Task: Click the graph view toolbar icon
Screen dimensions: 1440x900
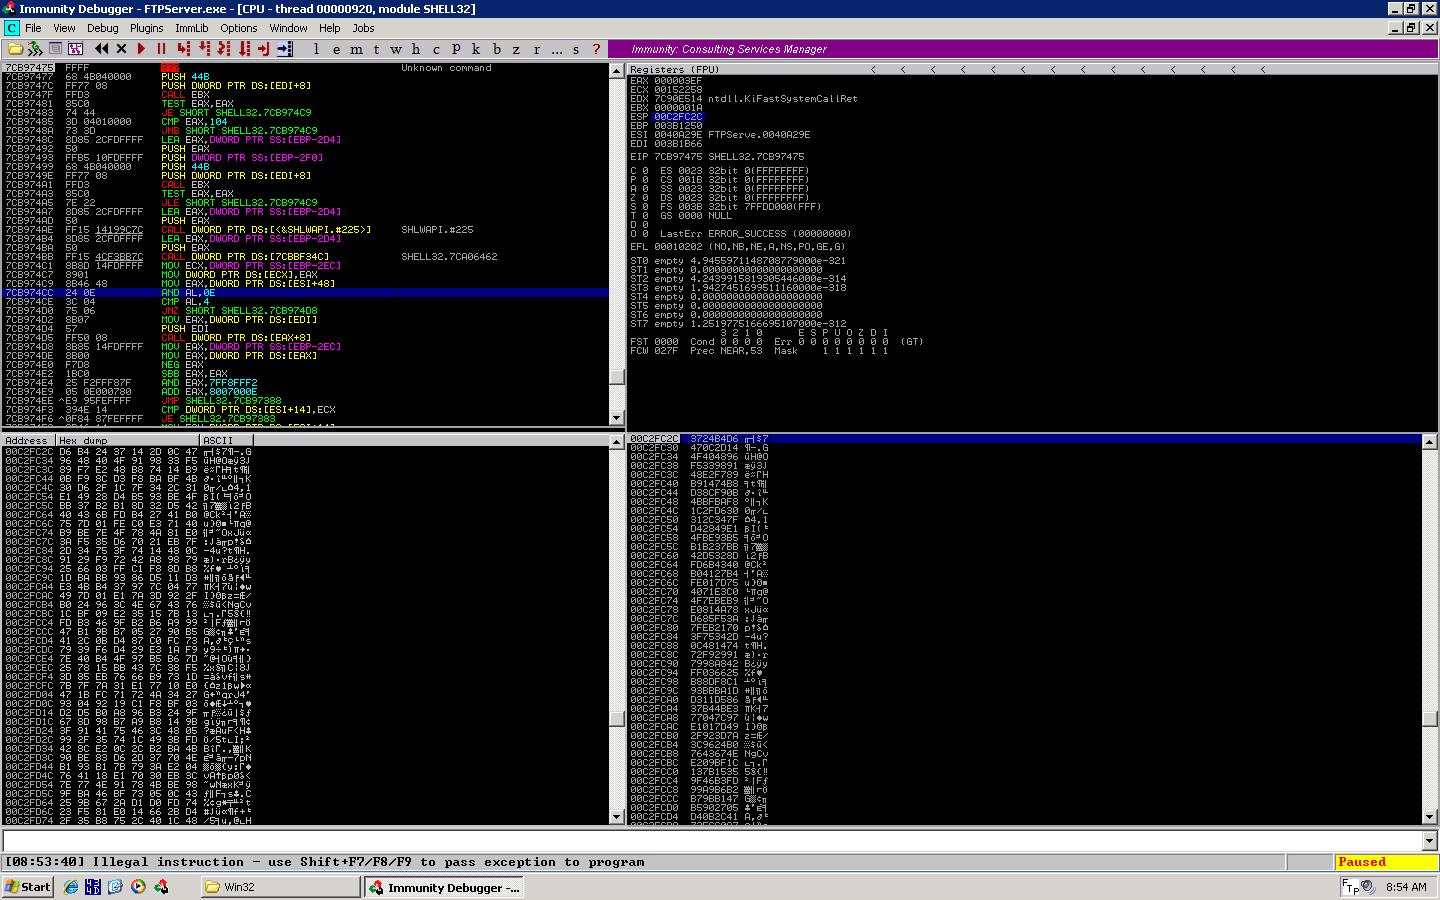Action: (76, 49)
